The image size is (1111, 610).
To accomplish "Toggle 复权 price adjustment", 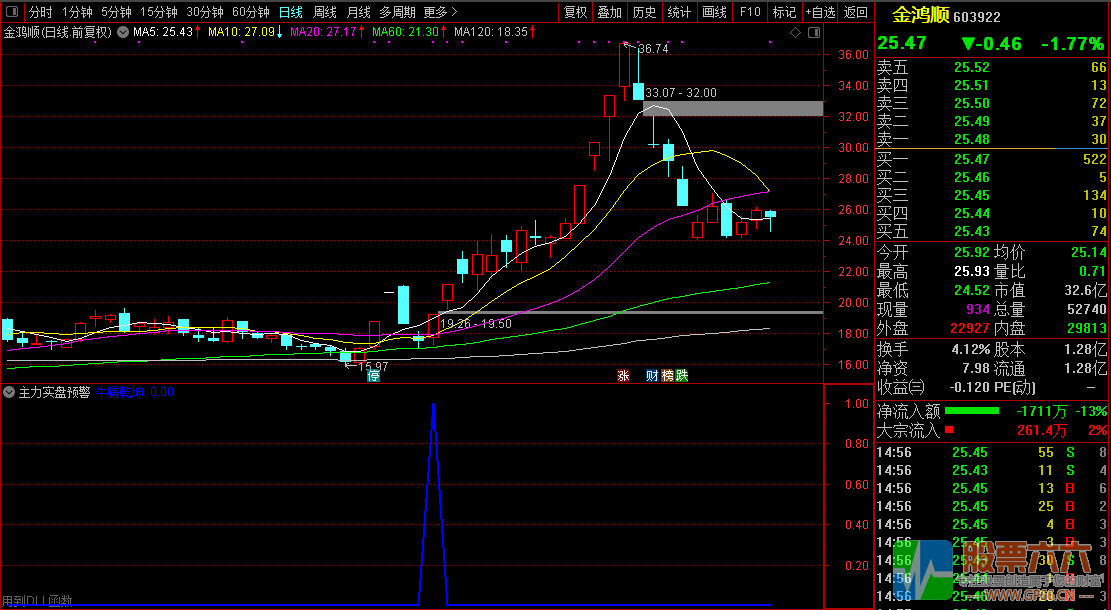I will pos(575,12).
